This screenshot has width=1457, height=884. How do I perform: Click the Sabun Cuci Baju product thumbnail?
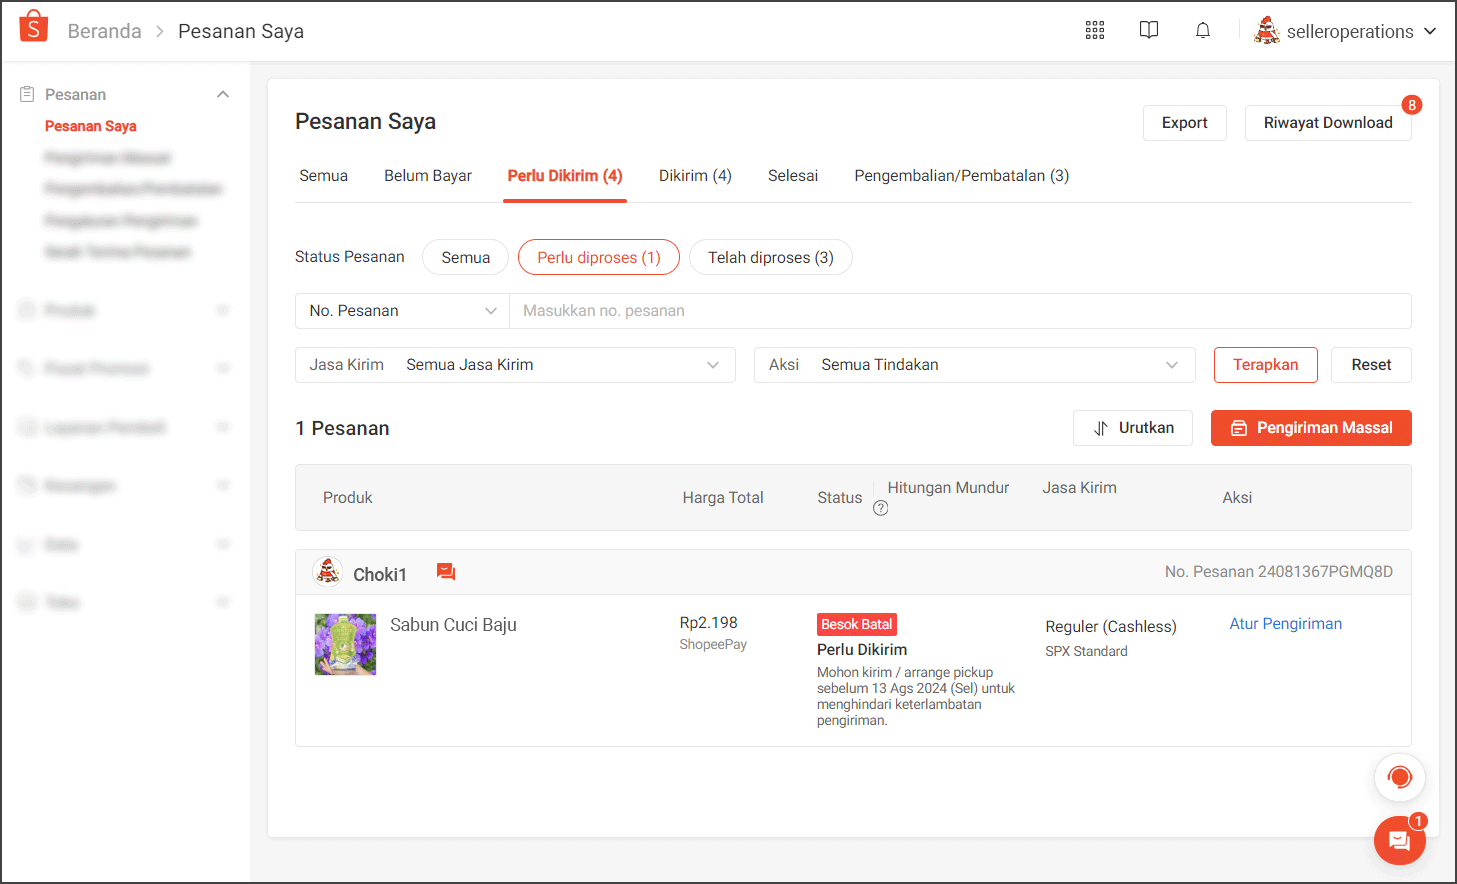pos(346,644)
